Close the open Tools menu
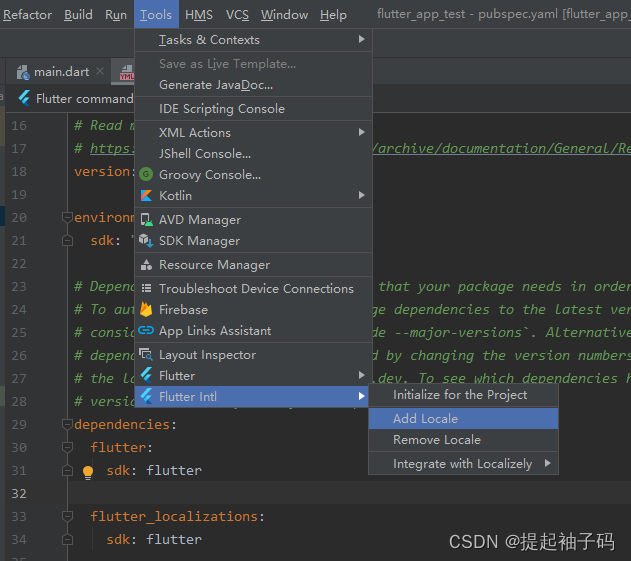The image size is (631, 561). (x=156, y=15)
